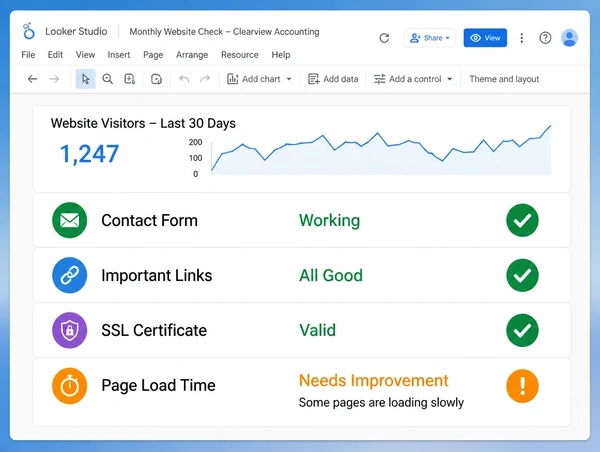Select the selection mode pointer tool
Screen dimensions: 600x452
(85, 79)
